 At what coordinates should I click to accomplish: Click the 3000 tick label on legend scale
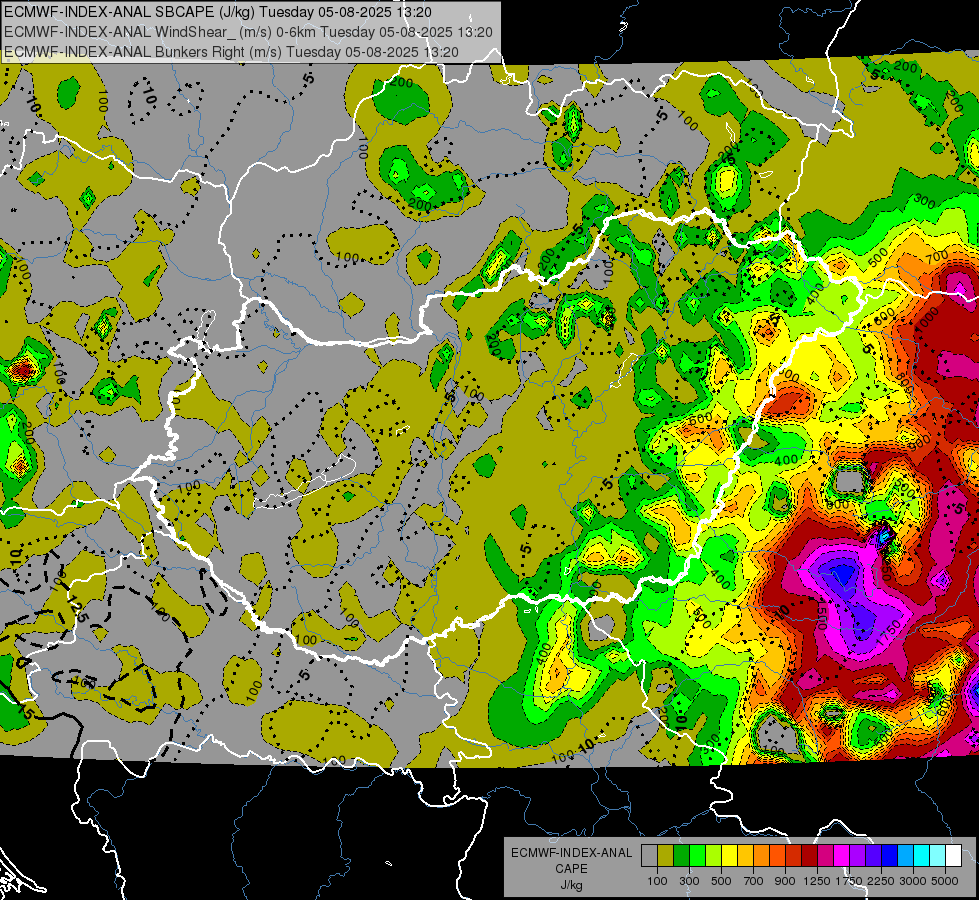coord(913,881)
